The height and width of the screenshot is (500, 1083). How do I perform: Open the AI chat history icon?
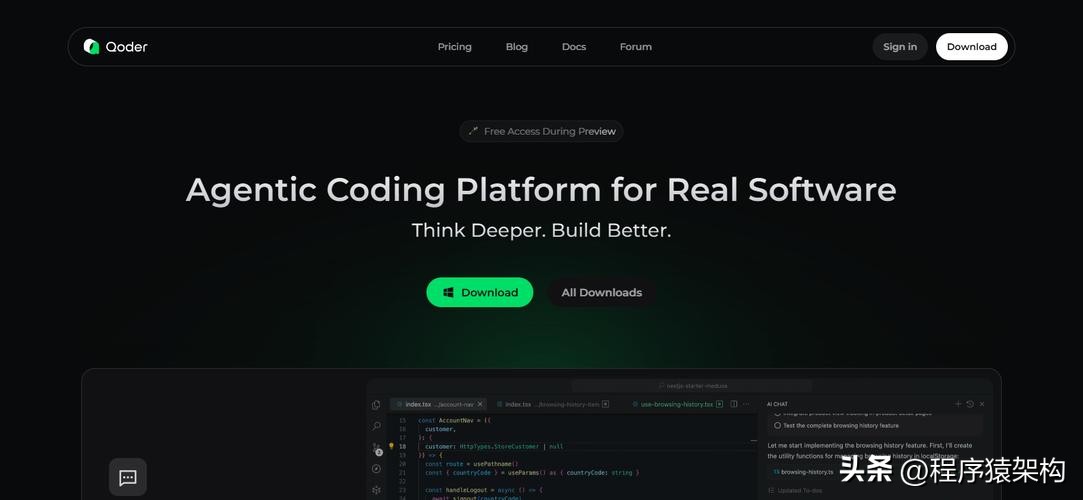coord(970,404)
